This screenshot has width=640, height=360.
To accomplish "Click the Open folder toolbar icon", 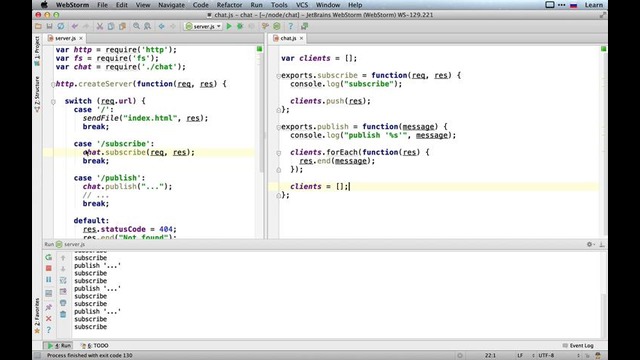I will click(x=38, y=26).
